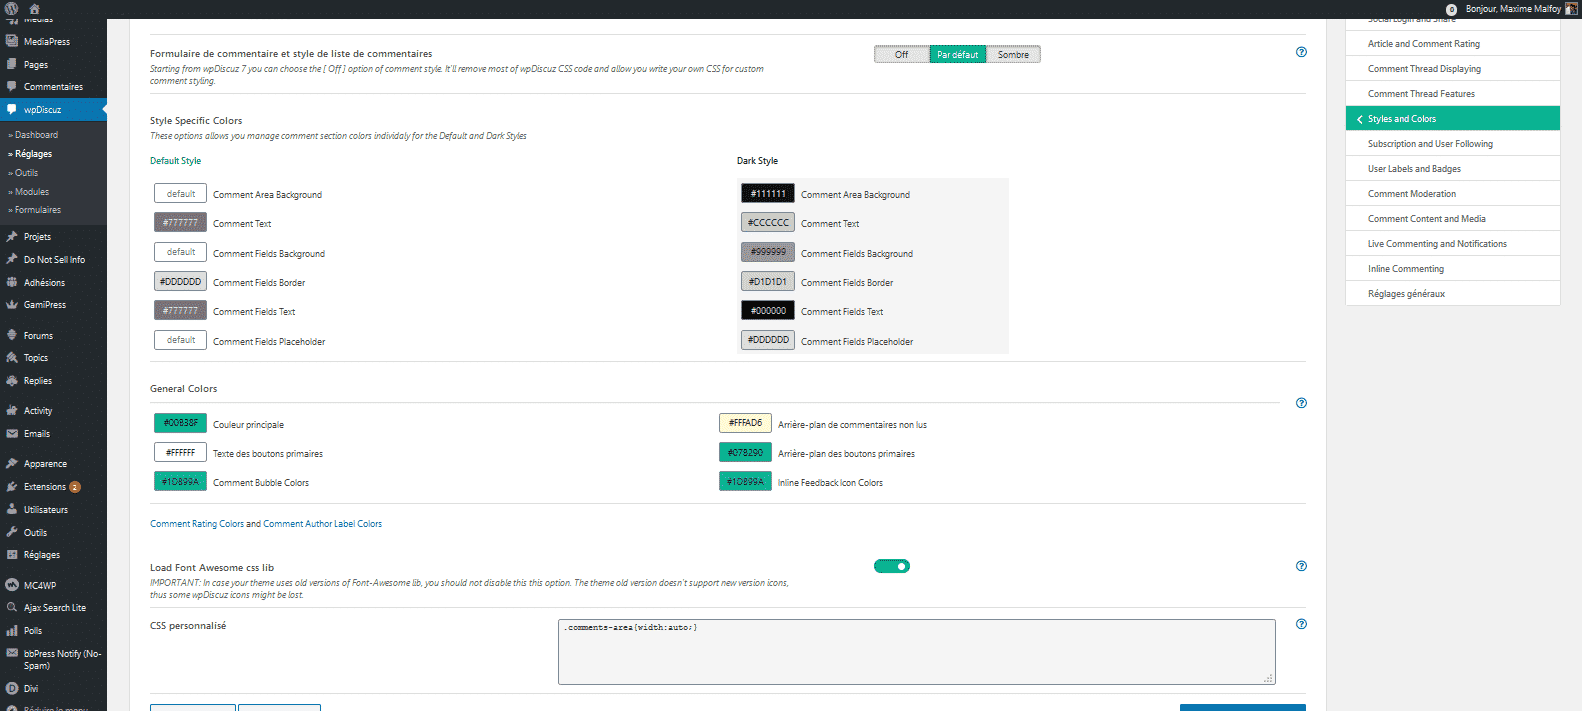1582x711 pixels.
Task: Open Adhésions icon in sidebar
Action: tap(12, 282)
